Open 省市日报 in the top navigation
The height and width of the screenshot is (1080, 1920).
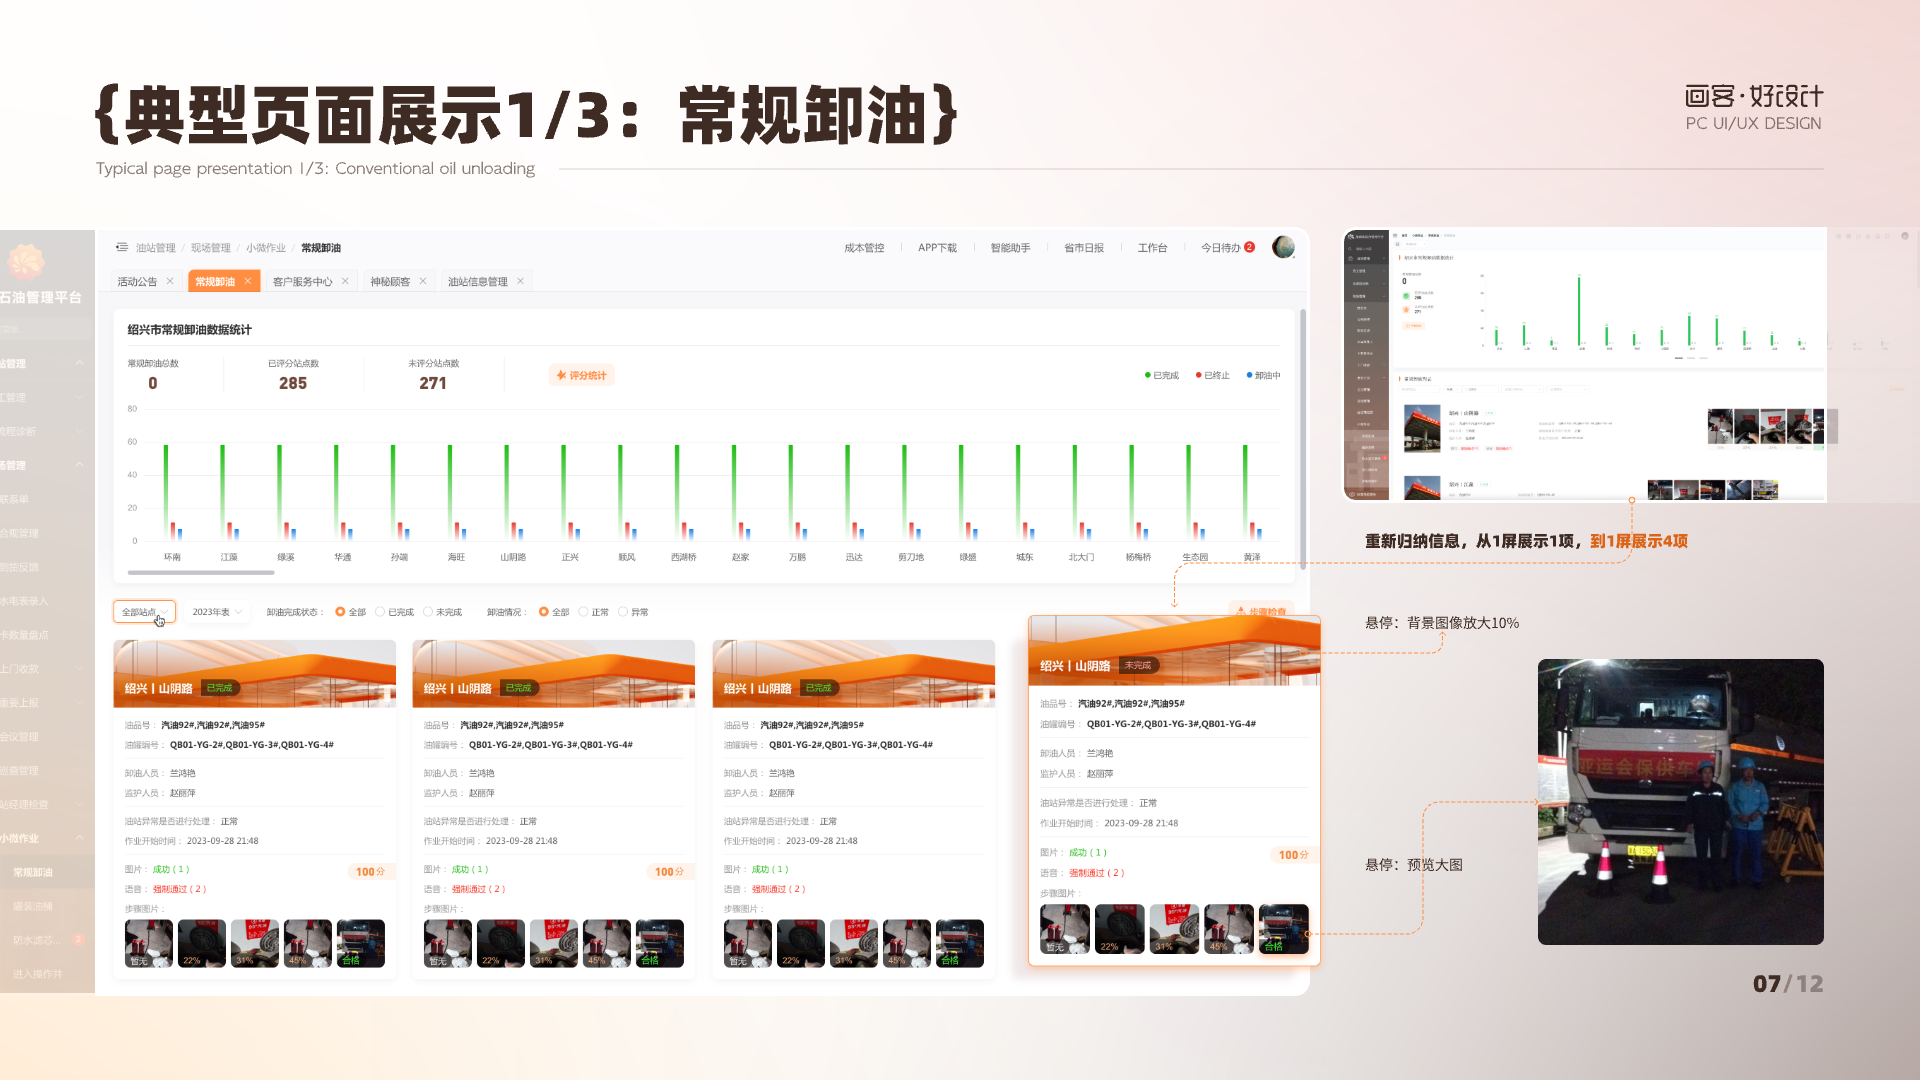point(1084,248)
